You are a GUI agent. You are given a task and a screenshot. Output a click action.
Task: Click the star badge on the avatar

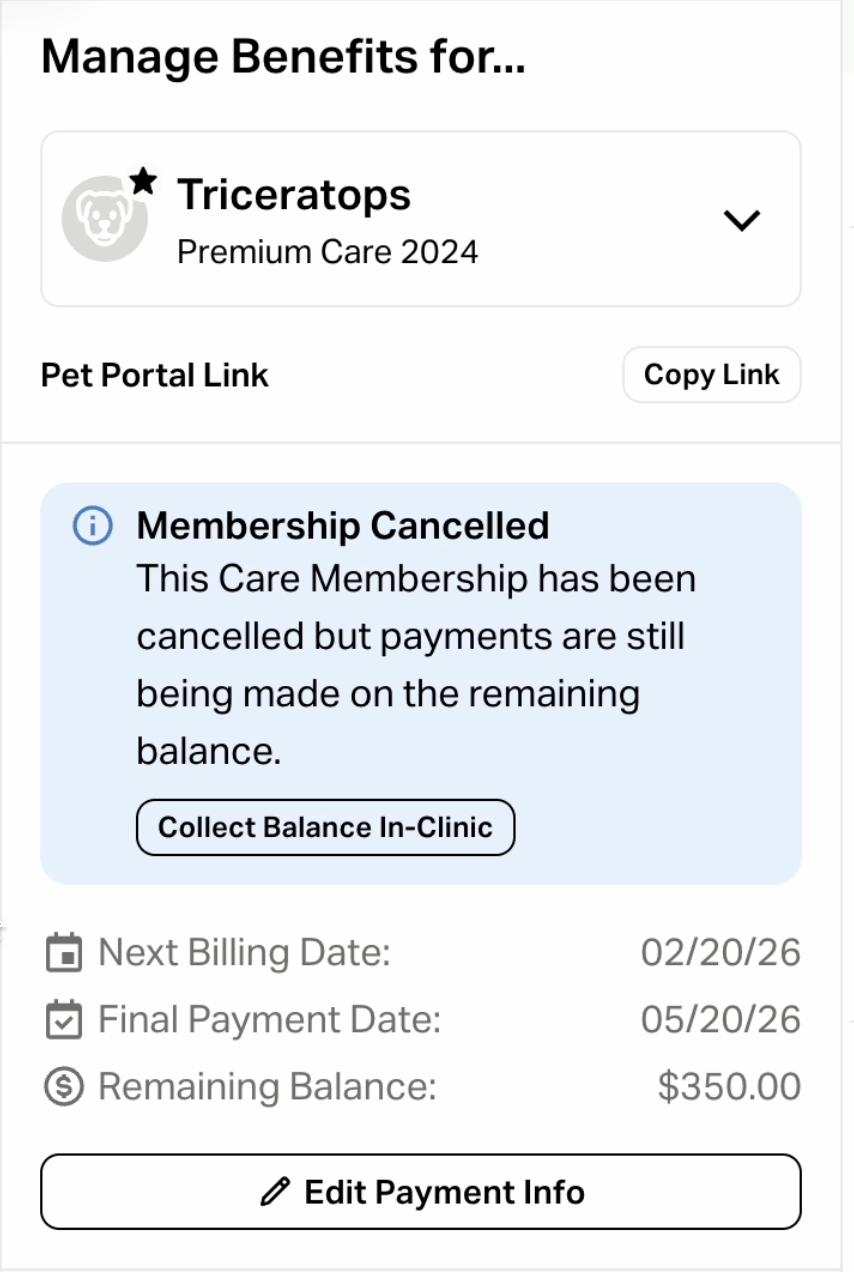(x=144, y=181)
